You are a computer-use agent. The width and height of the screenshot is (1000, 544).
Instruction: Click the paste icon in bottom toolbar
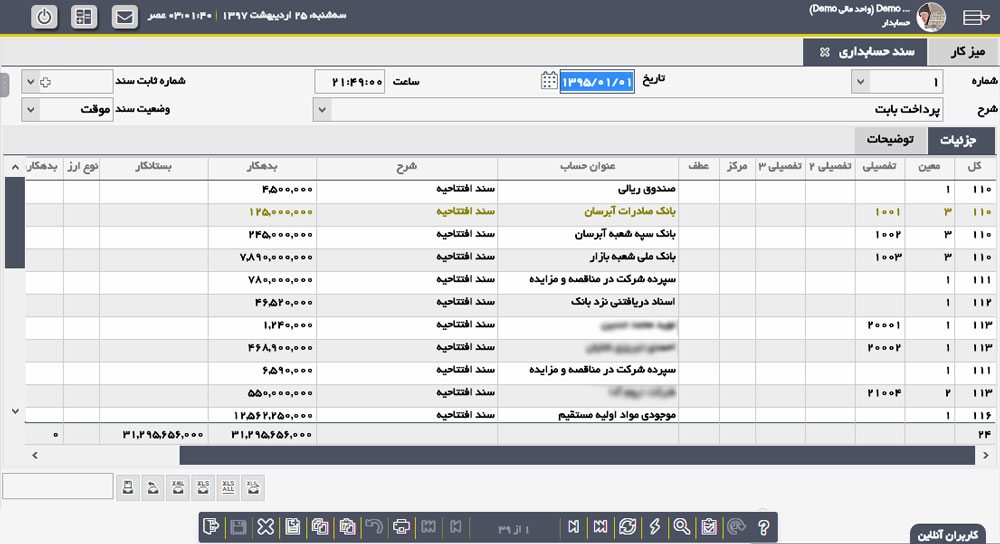[348, 527]
